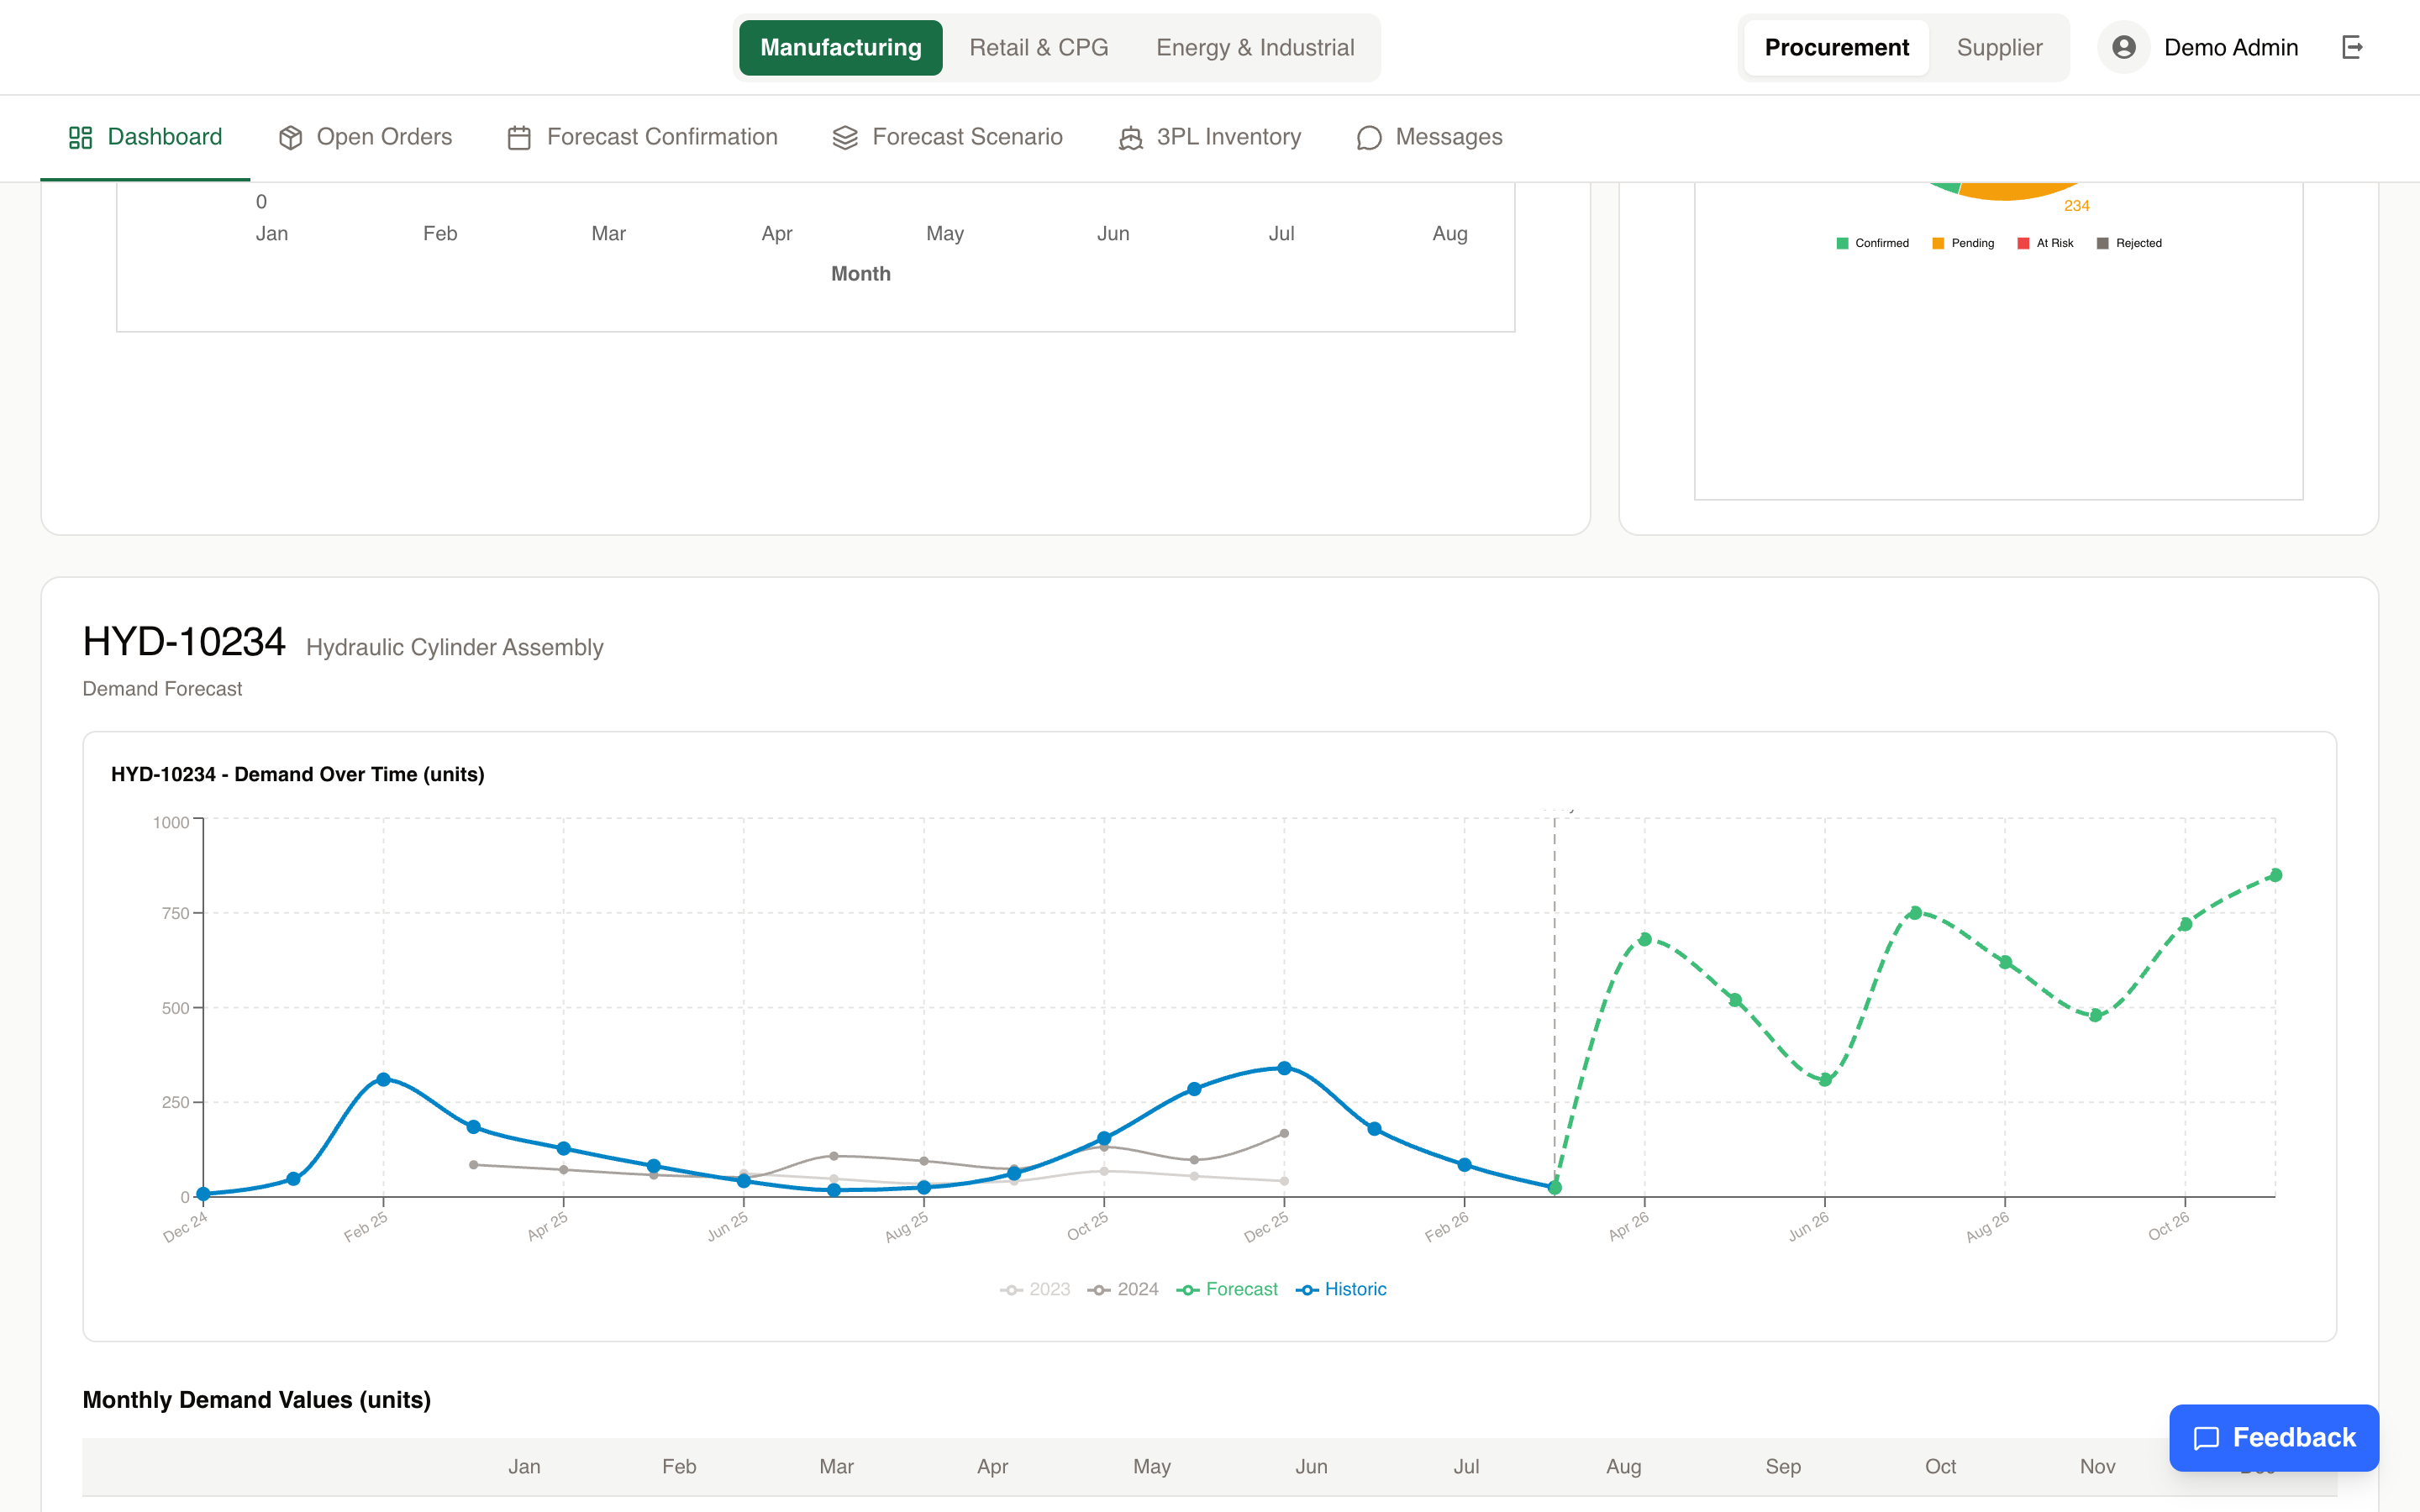
Task: Click the Pending legend swatch in pie chart
Action: tap(1938, 243)
